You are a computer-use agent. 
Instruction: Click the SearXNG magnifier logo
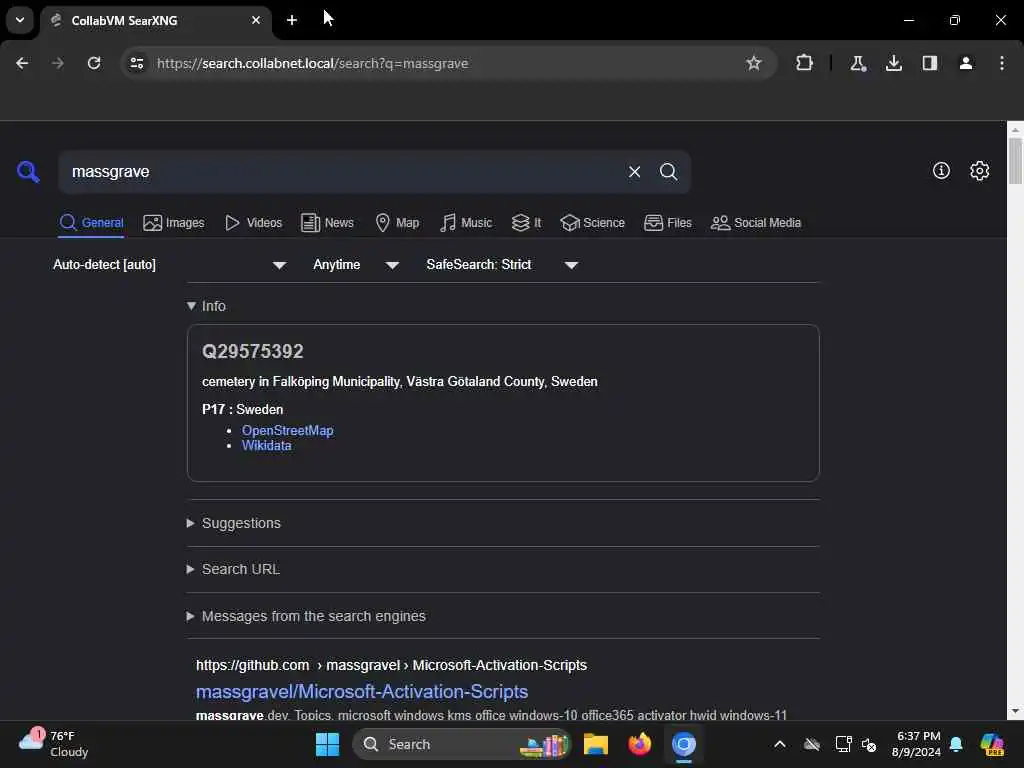click(28, 172)
